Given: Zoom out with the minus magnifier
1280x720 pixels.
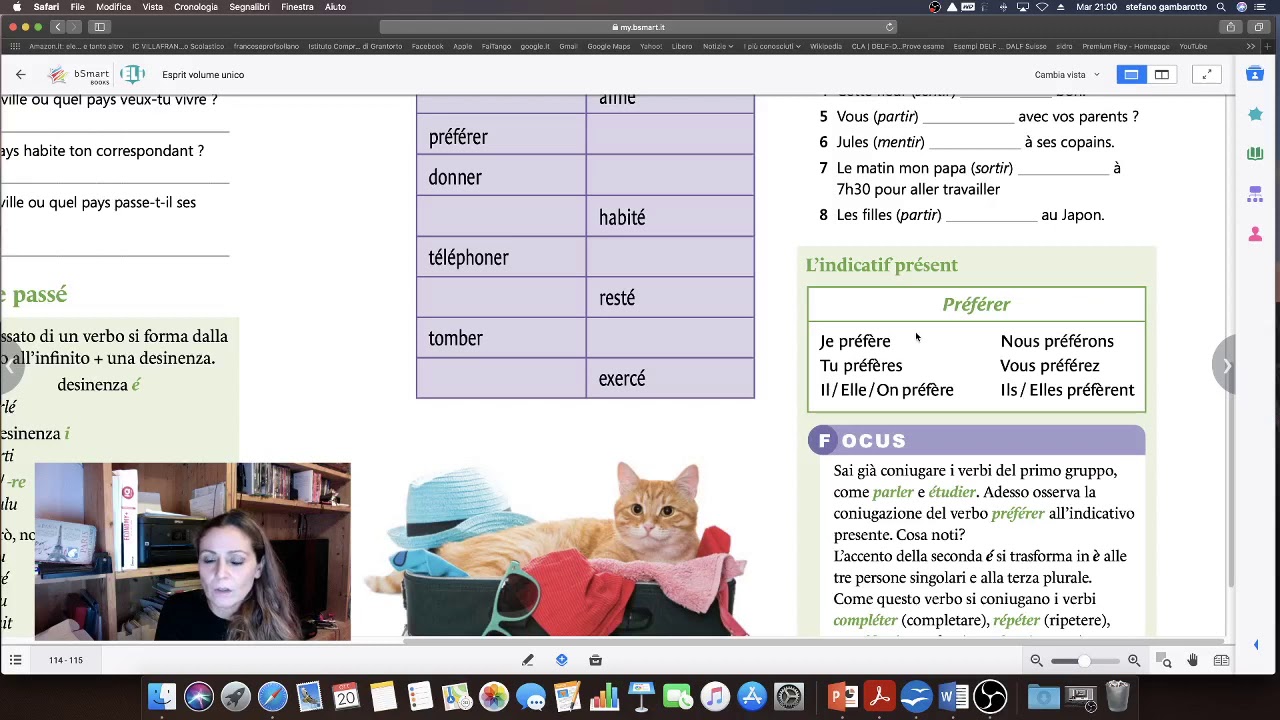Looking at the screenshot, I should pyautogui.click(x=1037, y=660).
